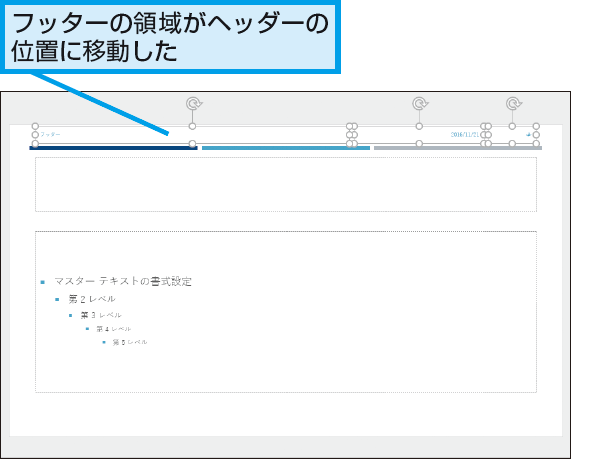
Task: Click the callout text フッターの領域がヘッダーの位置に移動した
Action: click(168, 37)
